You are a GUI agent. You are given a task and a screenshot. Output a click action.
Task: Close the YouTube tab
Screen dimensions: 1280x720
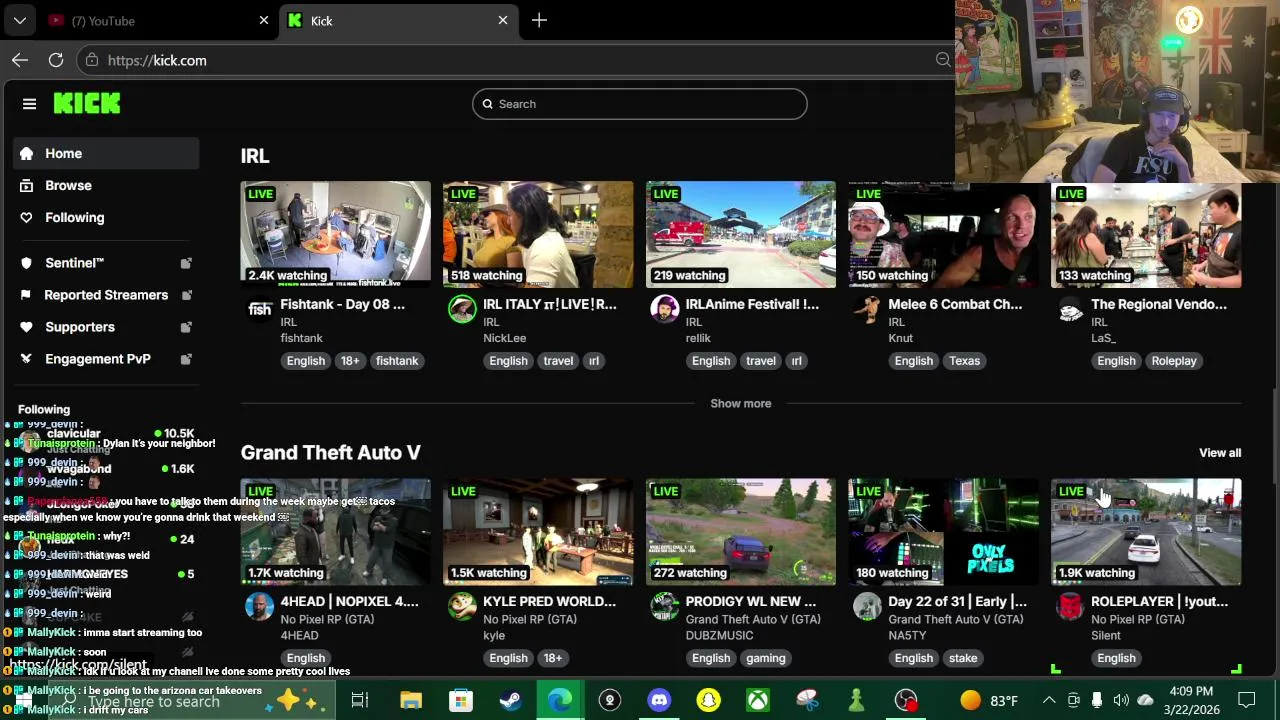(x=264, y=20)
